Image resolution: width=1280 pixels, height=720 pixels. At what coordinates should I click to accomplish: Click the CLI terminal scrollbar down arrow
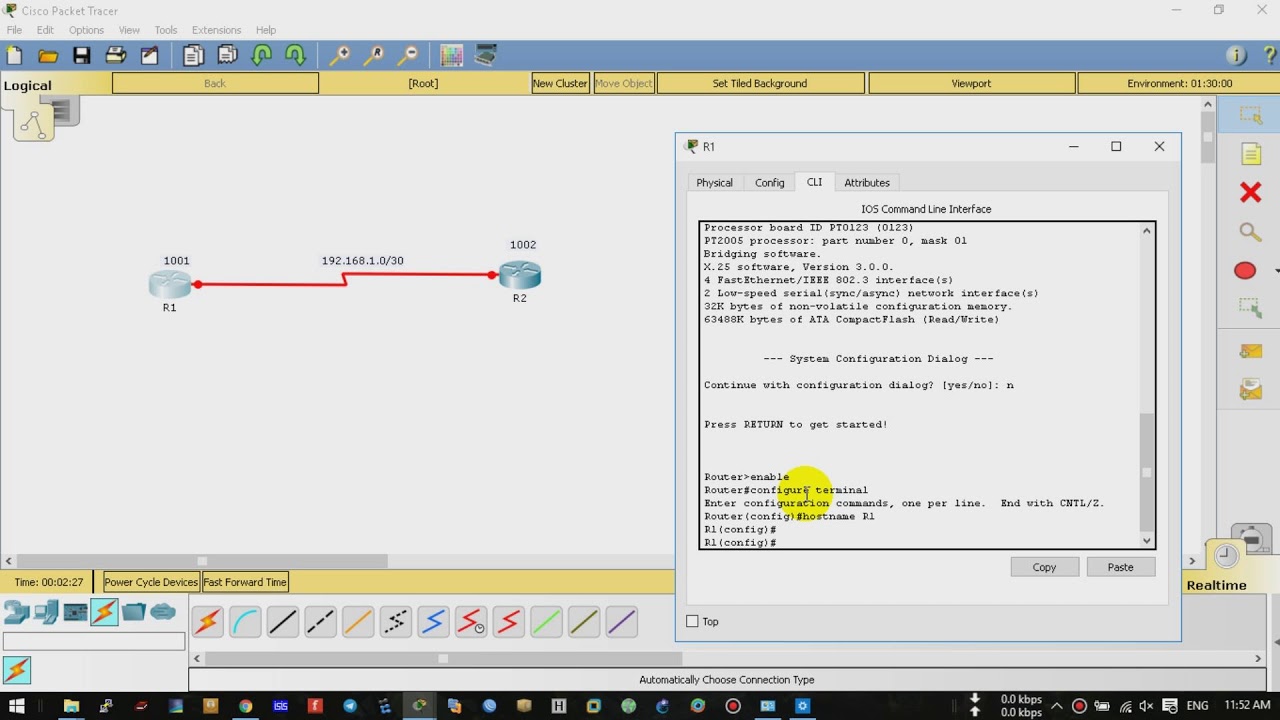click(1147, 541)
